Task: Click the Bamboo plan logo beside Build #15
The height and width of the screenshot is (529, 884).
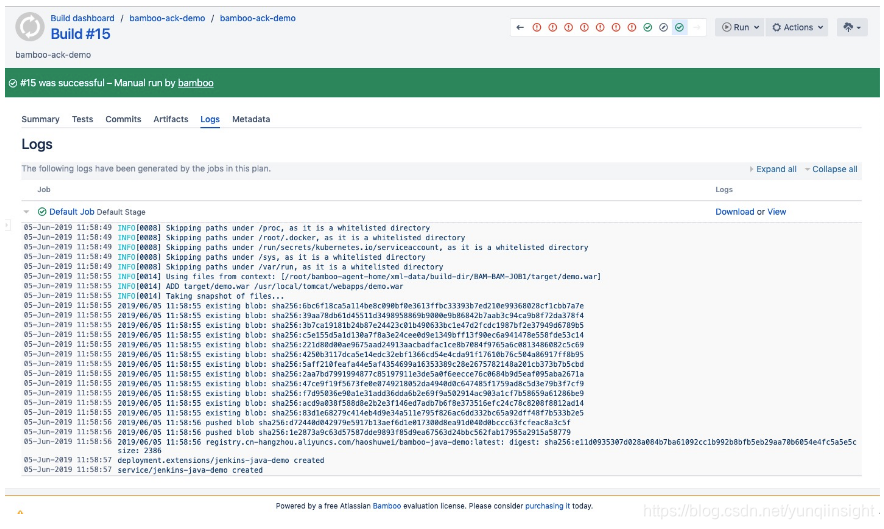Action: [x=30, y=27]
